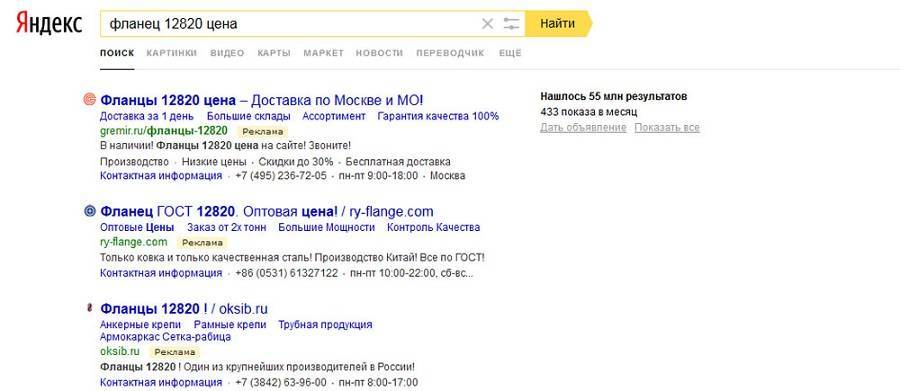Click the gremir.ru favicon beside first ad

coord(89,100)
